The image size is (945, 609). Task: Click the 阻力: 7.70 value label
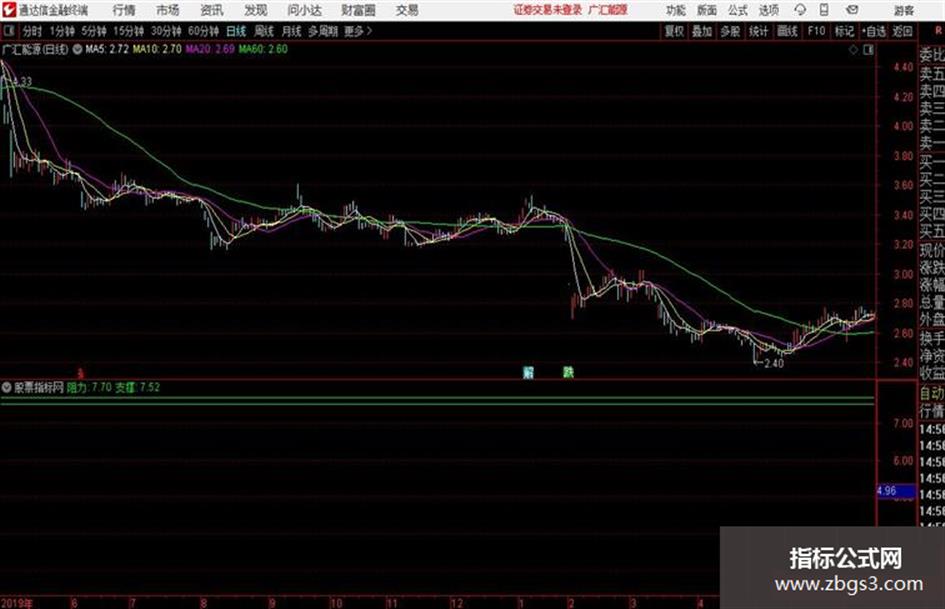pyautogui.click(x=89, y=388)
